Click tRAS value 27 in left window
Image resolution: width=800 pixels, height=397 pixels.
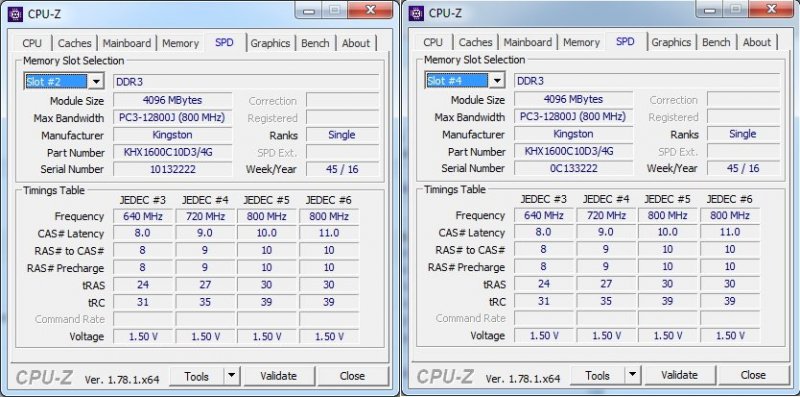click(205, 285)
